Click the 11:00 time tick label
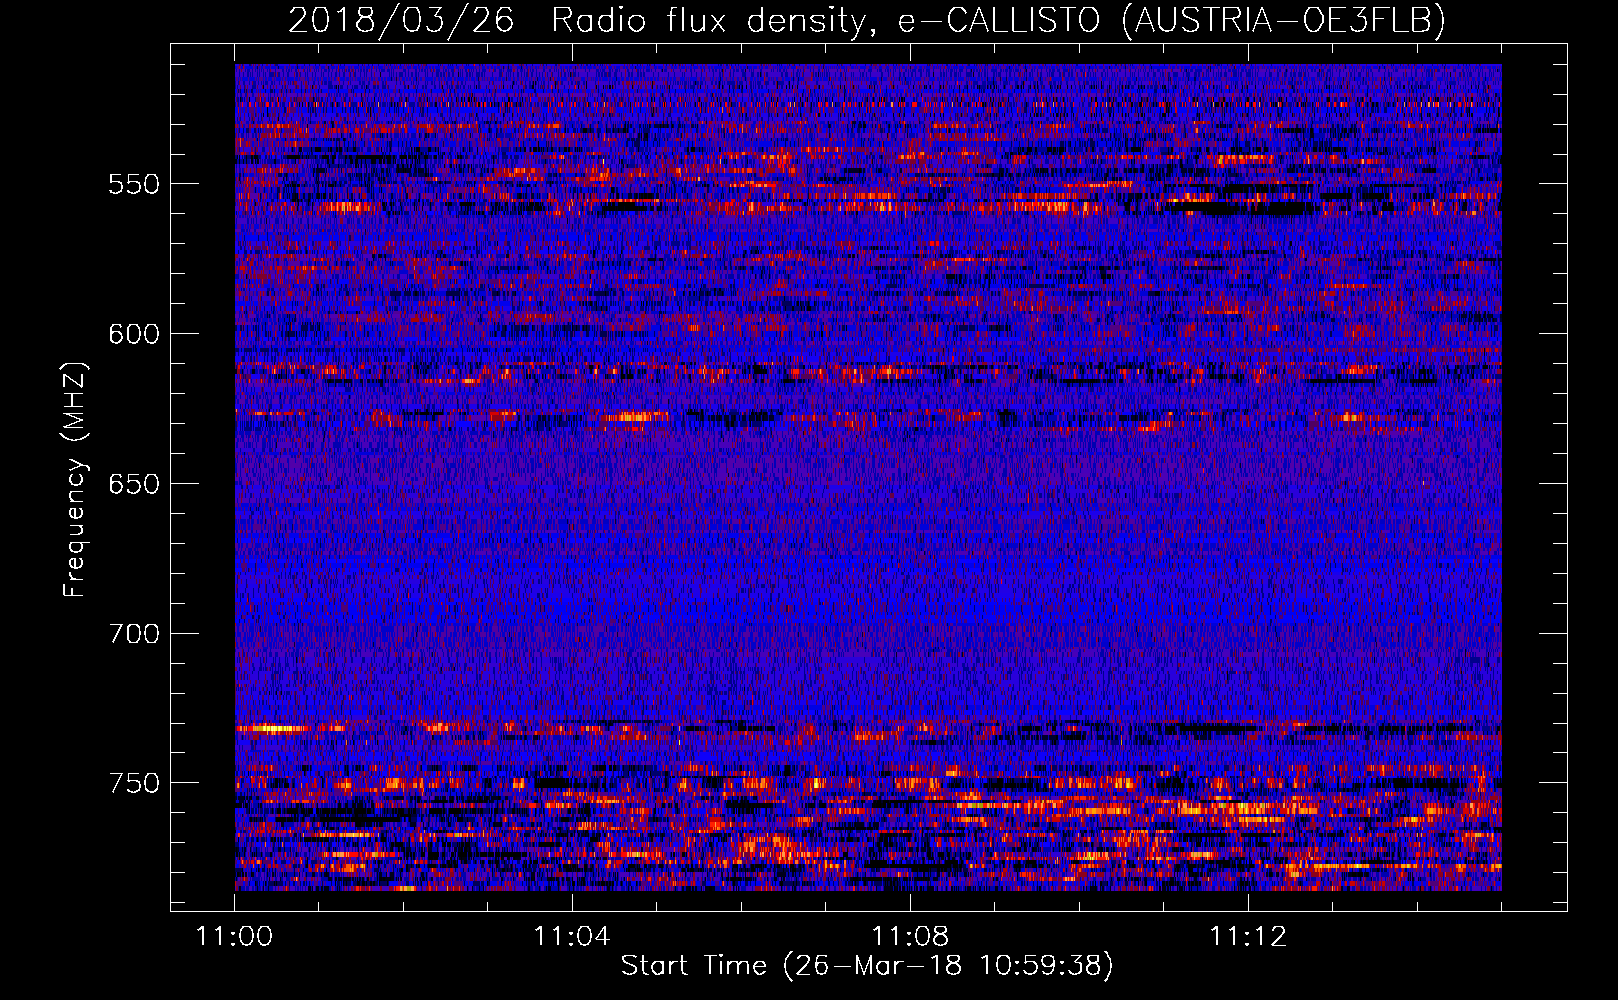The height and width of the screenshot is (1000, 1618). pyautogui.click(x=234, y=937)
